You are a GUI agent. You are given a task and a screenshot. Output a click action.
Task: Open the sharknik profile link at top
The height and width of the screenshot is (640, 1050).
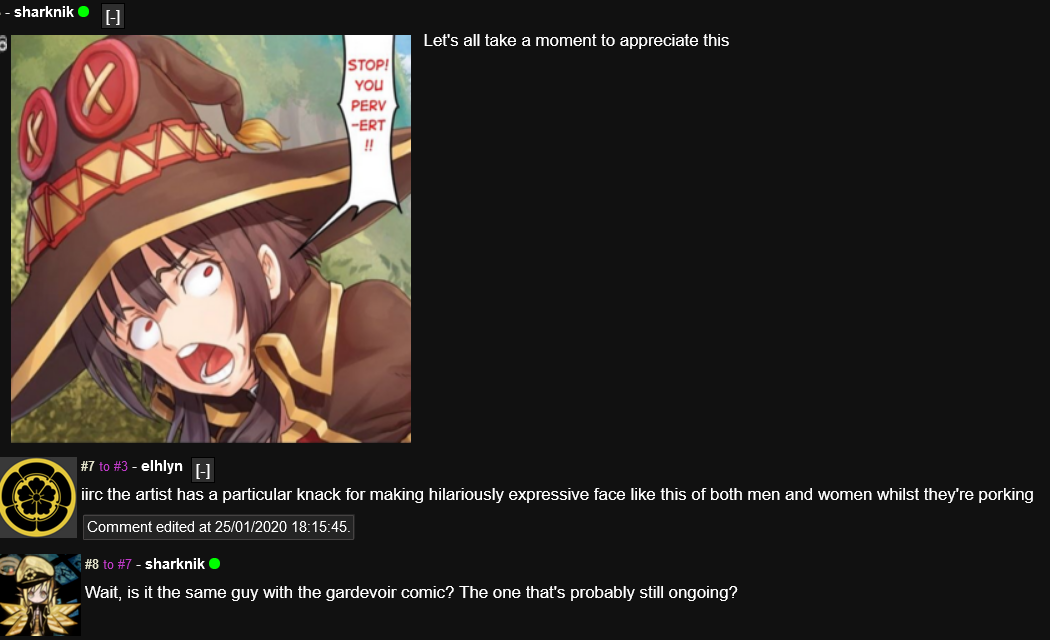click(x=44, y=12)
